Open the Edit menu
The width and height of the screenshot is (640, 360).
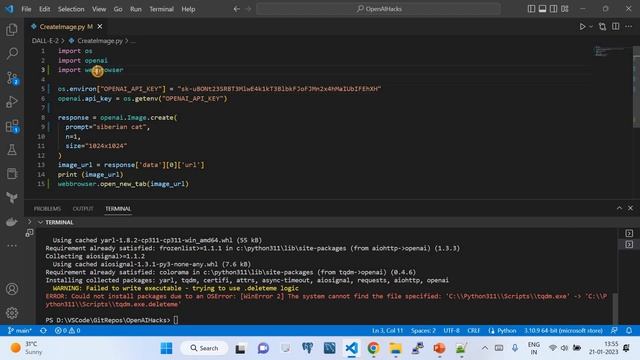point(44,9)
